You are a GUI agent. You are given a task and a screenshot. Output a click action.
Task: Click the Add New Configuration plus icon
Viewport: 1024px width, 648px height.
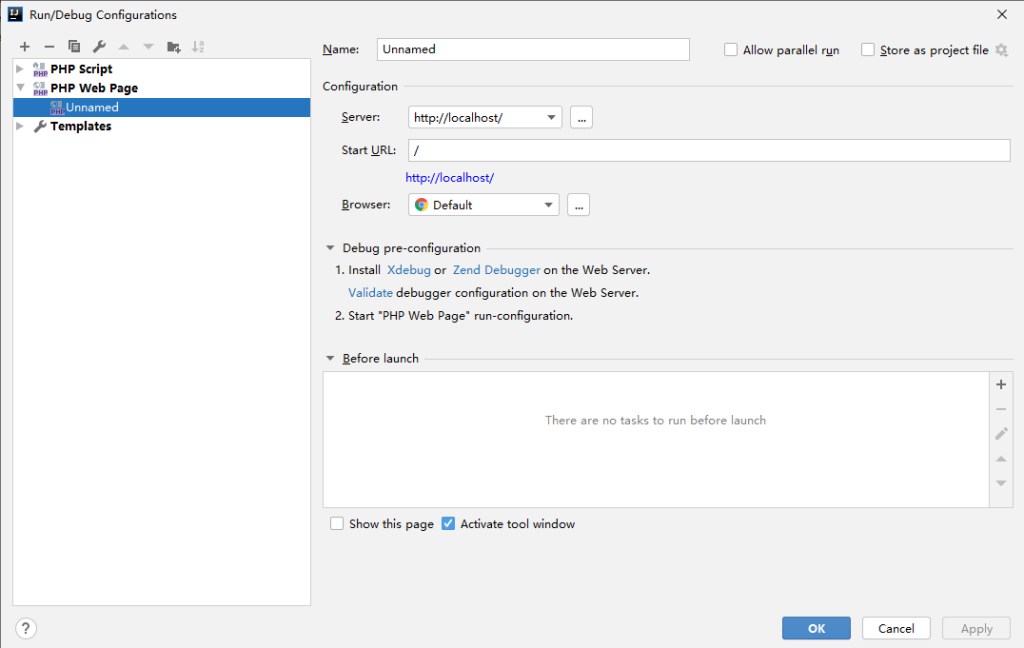(x=25, y=47)
